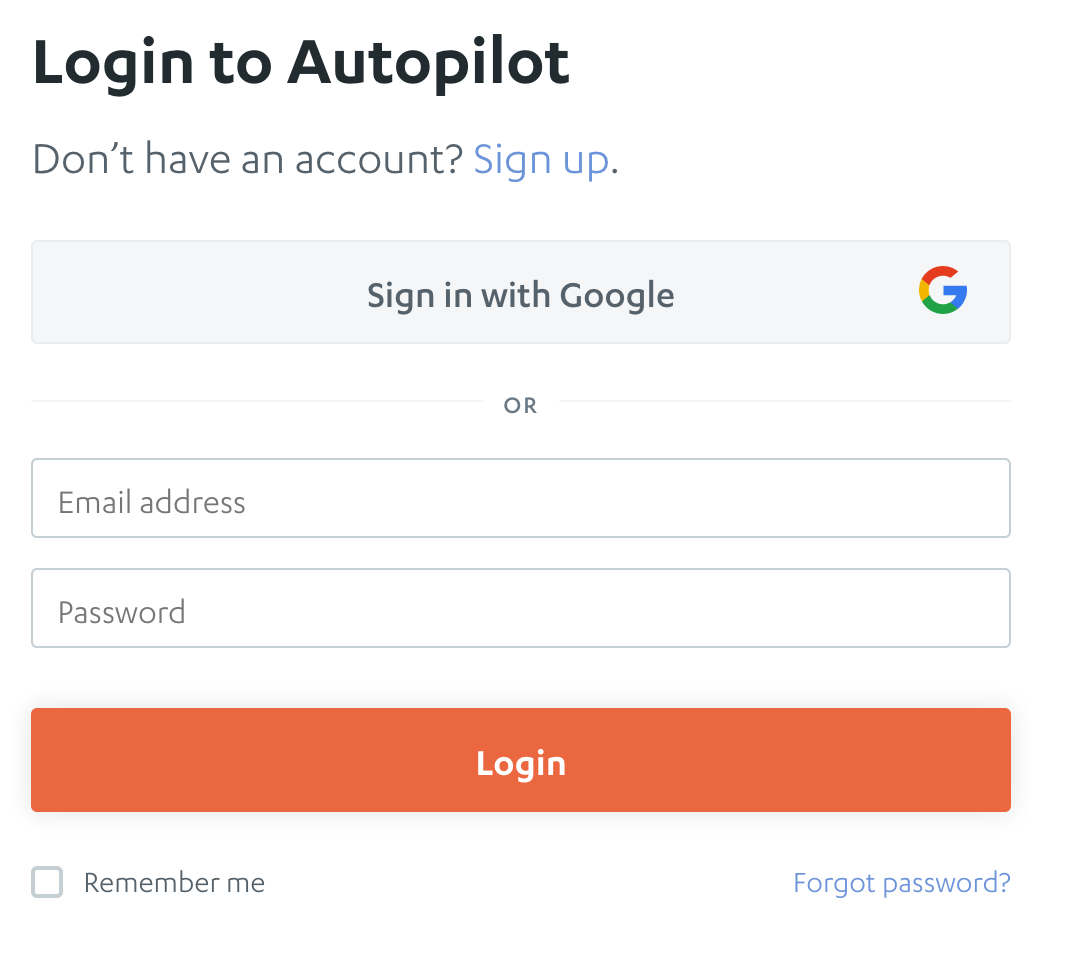Enable the Remember me checkbox

click(46, 882)
